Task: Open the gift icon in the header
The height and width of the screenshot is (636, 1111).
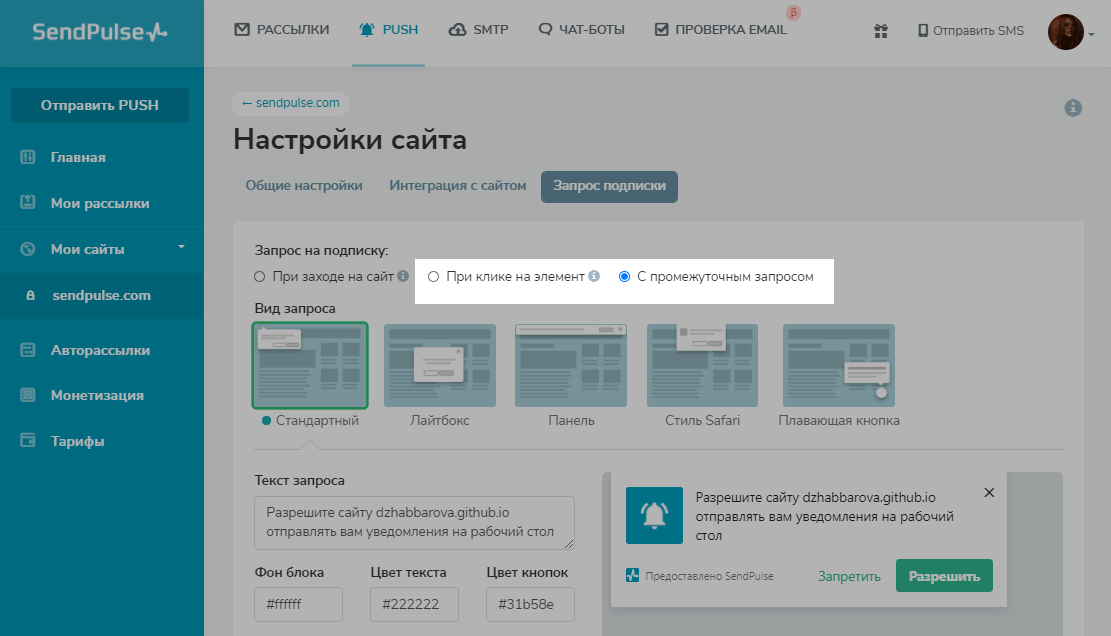Action: pos(881,30)
